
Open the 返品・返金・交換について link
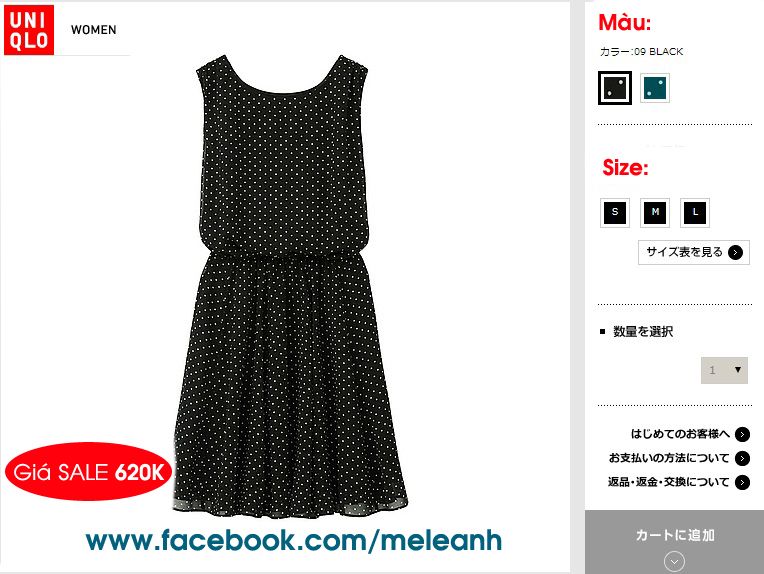click(668, 482)
